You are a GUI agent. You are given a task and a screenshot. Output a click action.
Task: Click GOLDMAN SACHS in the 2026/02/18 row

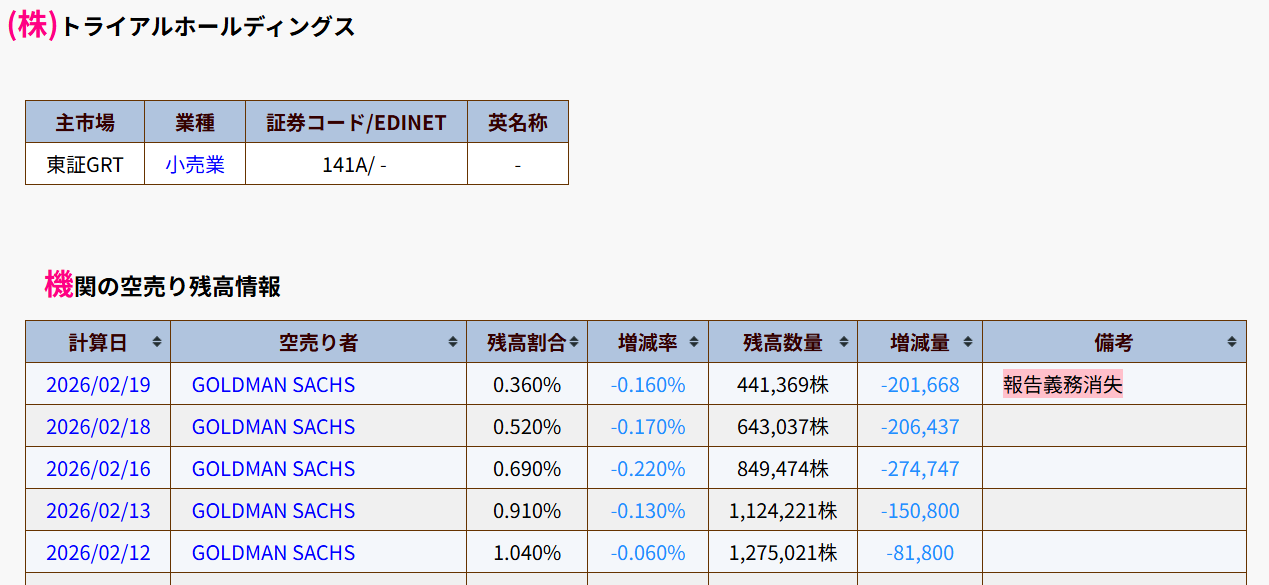point(273,427)
